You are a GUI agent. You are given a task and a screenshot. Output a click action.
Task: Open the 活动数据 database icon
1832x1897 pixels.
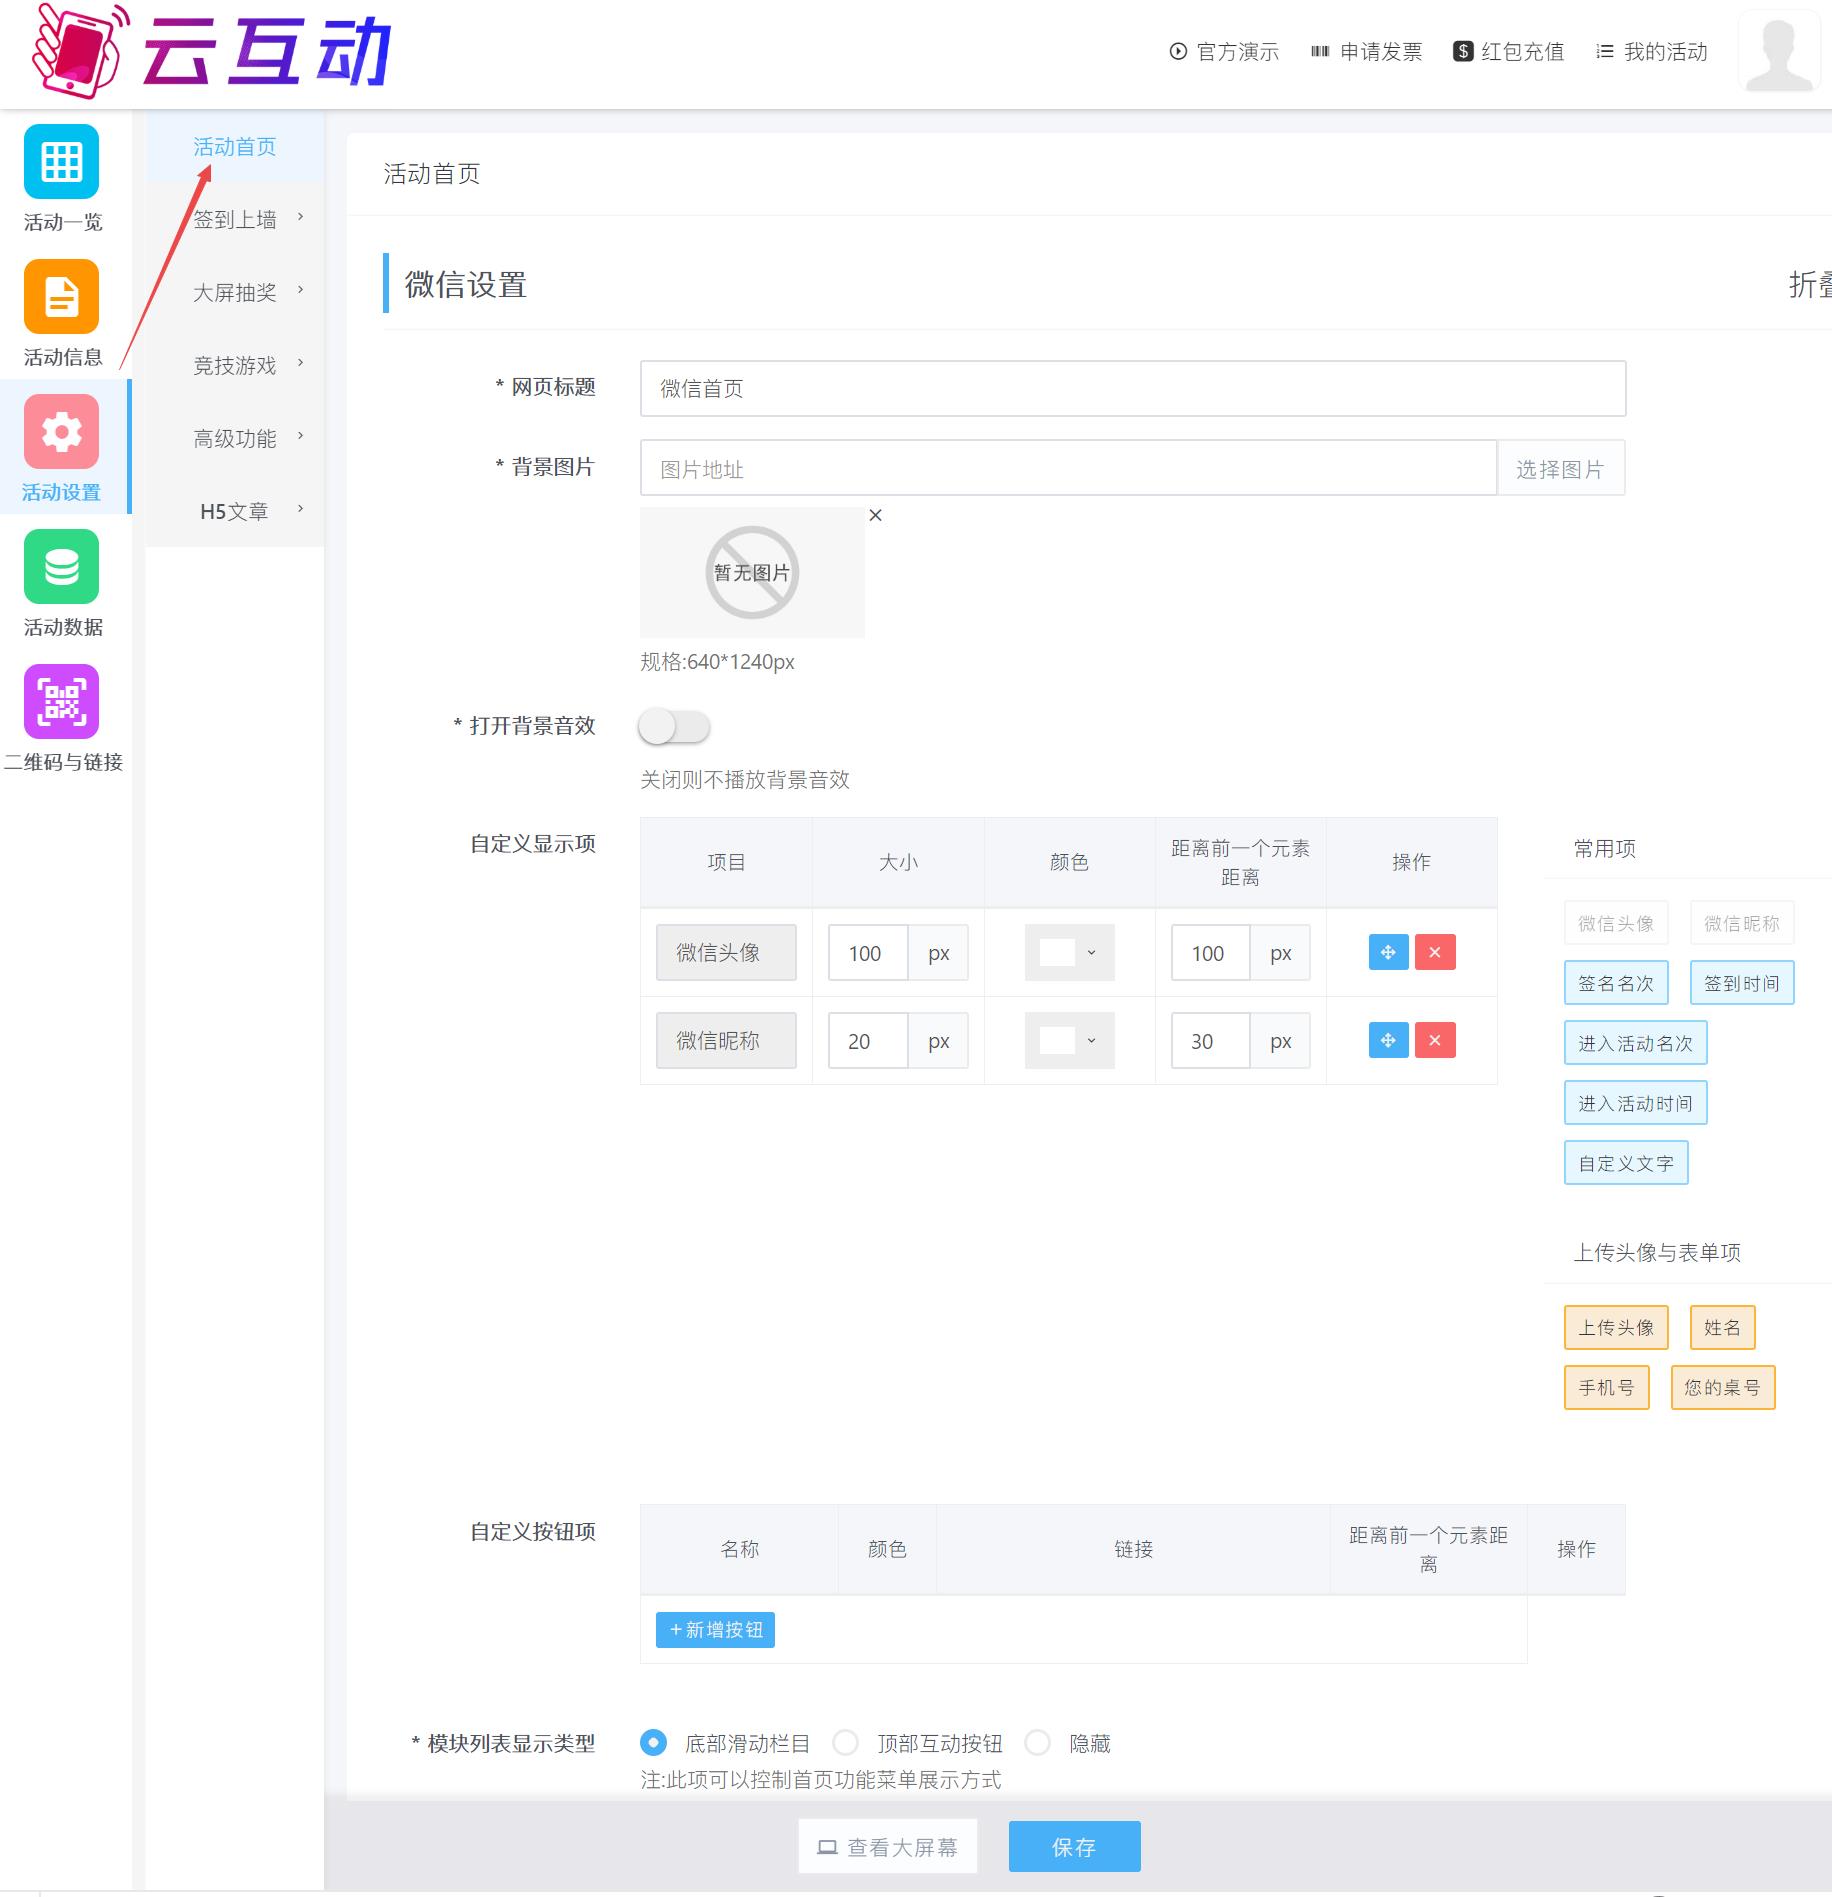coord(61,567)
